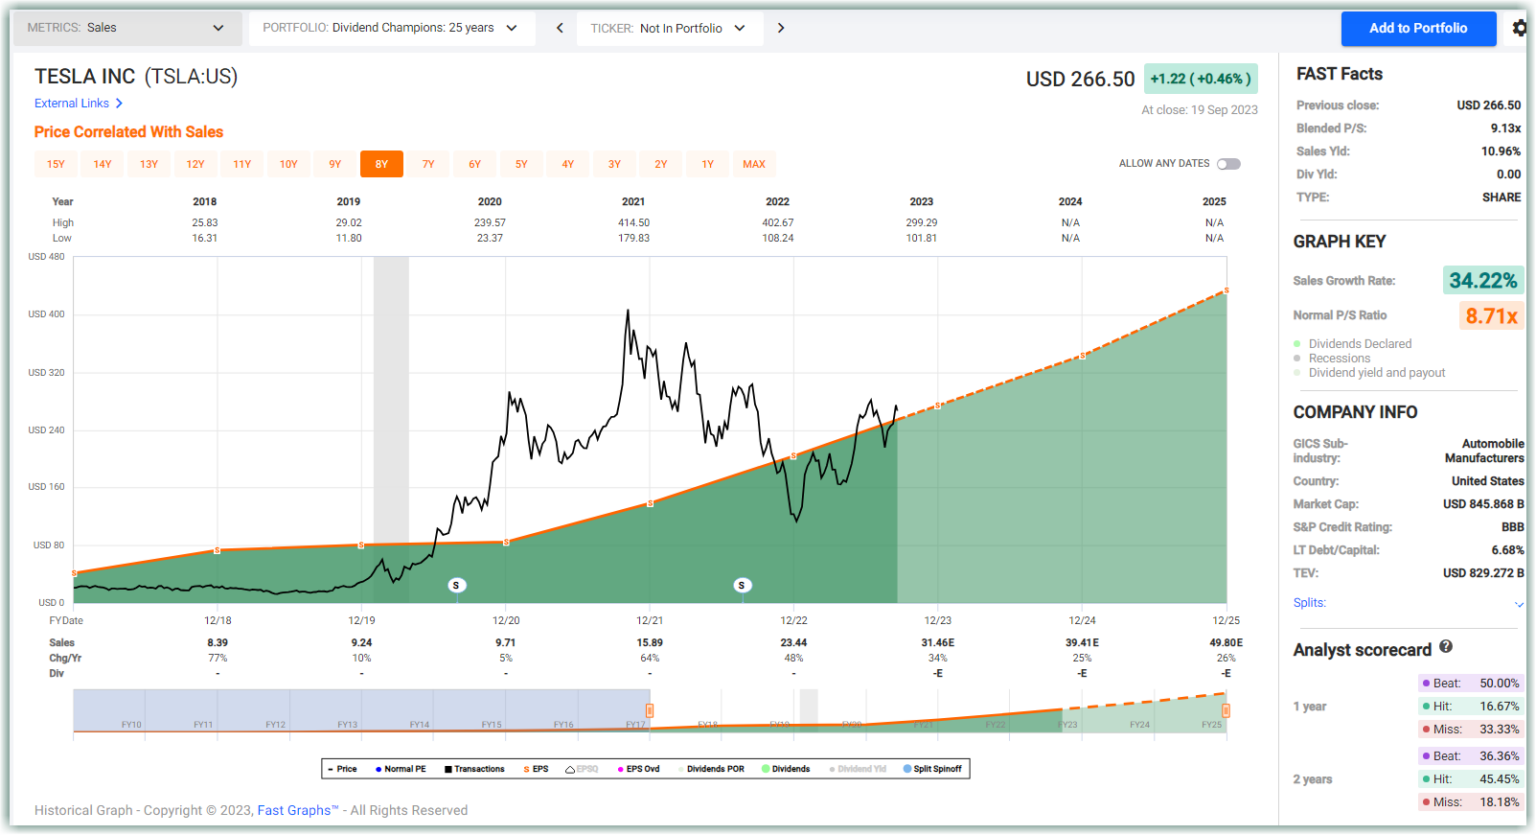This screenshot has height=835, width=1536.
Task: Toggle Dividend yield and payout in Graph Key
Action: (1369, 373)
